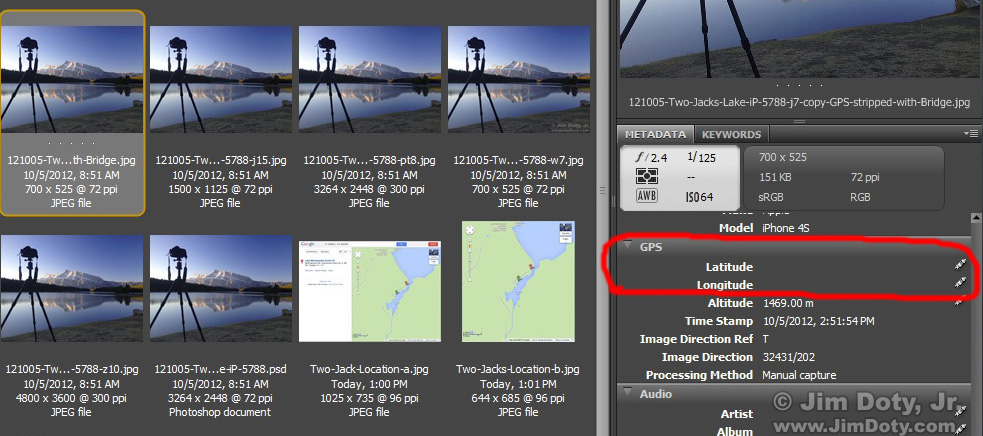Select the 5788-z10.jpg thumbnail image
This screenshot has width=983, height=436.
point(72,289)
